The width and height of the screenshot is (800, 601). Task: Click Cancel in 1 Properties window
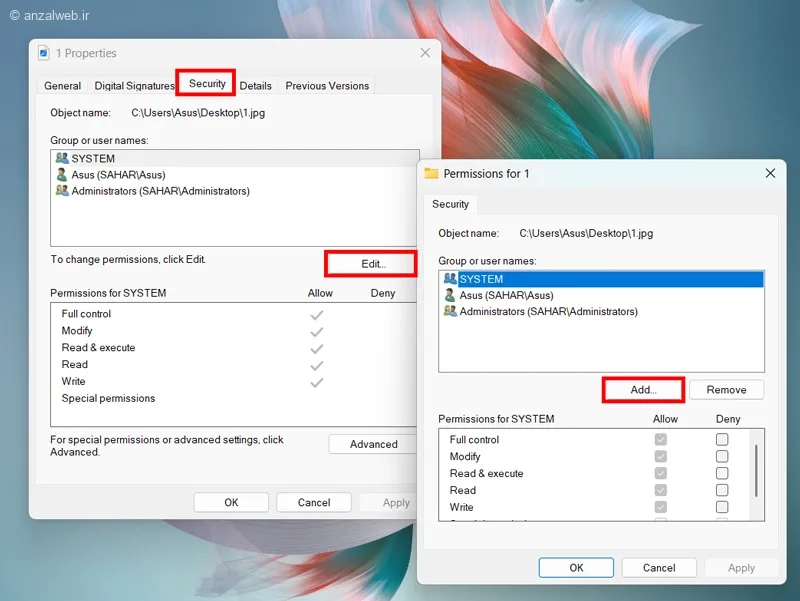point(314,503)
